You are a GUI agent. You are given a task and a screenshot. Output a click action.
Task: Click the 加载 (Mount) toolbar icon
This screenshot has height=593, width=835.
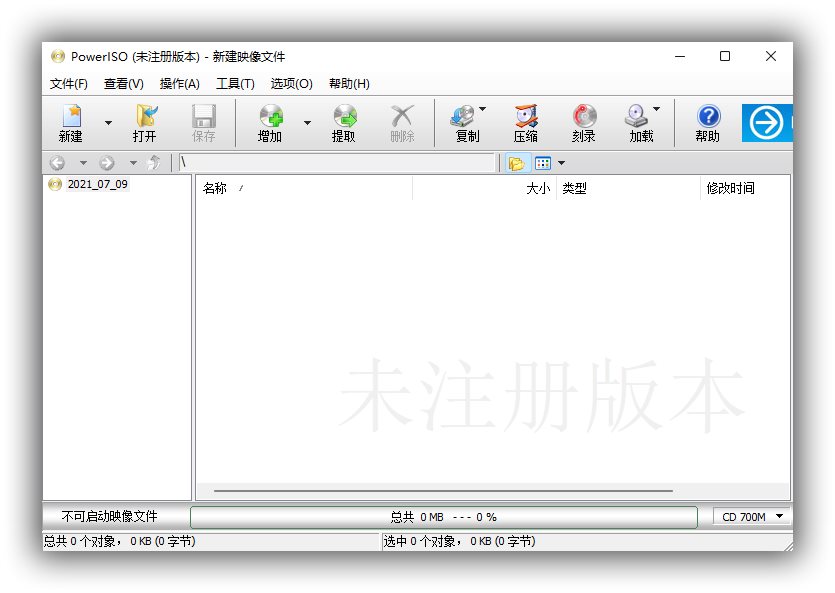(636, 116)
